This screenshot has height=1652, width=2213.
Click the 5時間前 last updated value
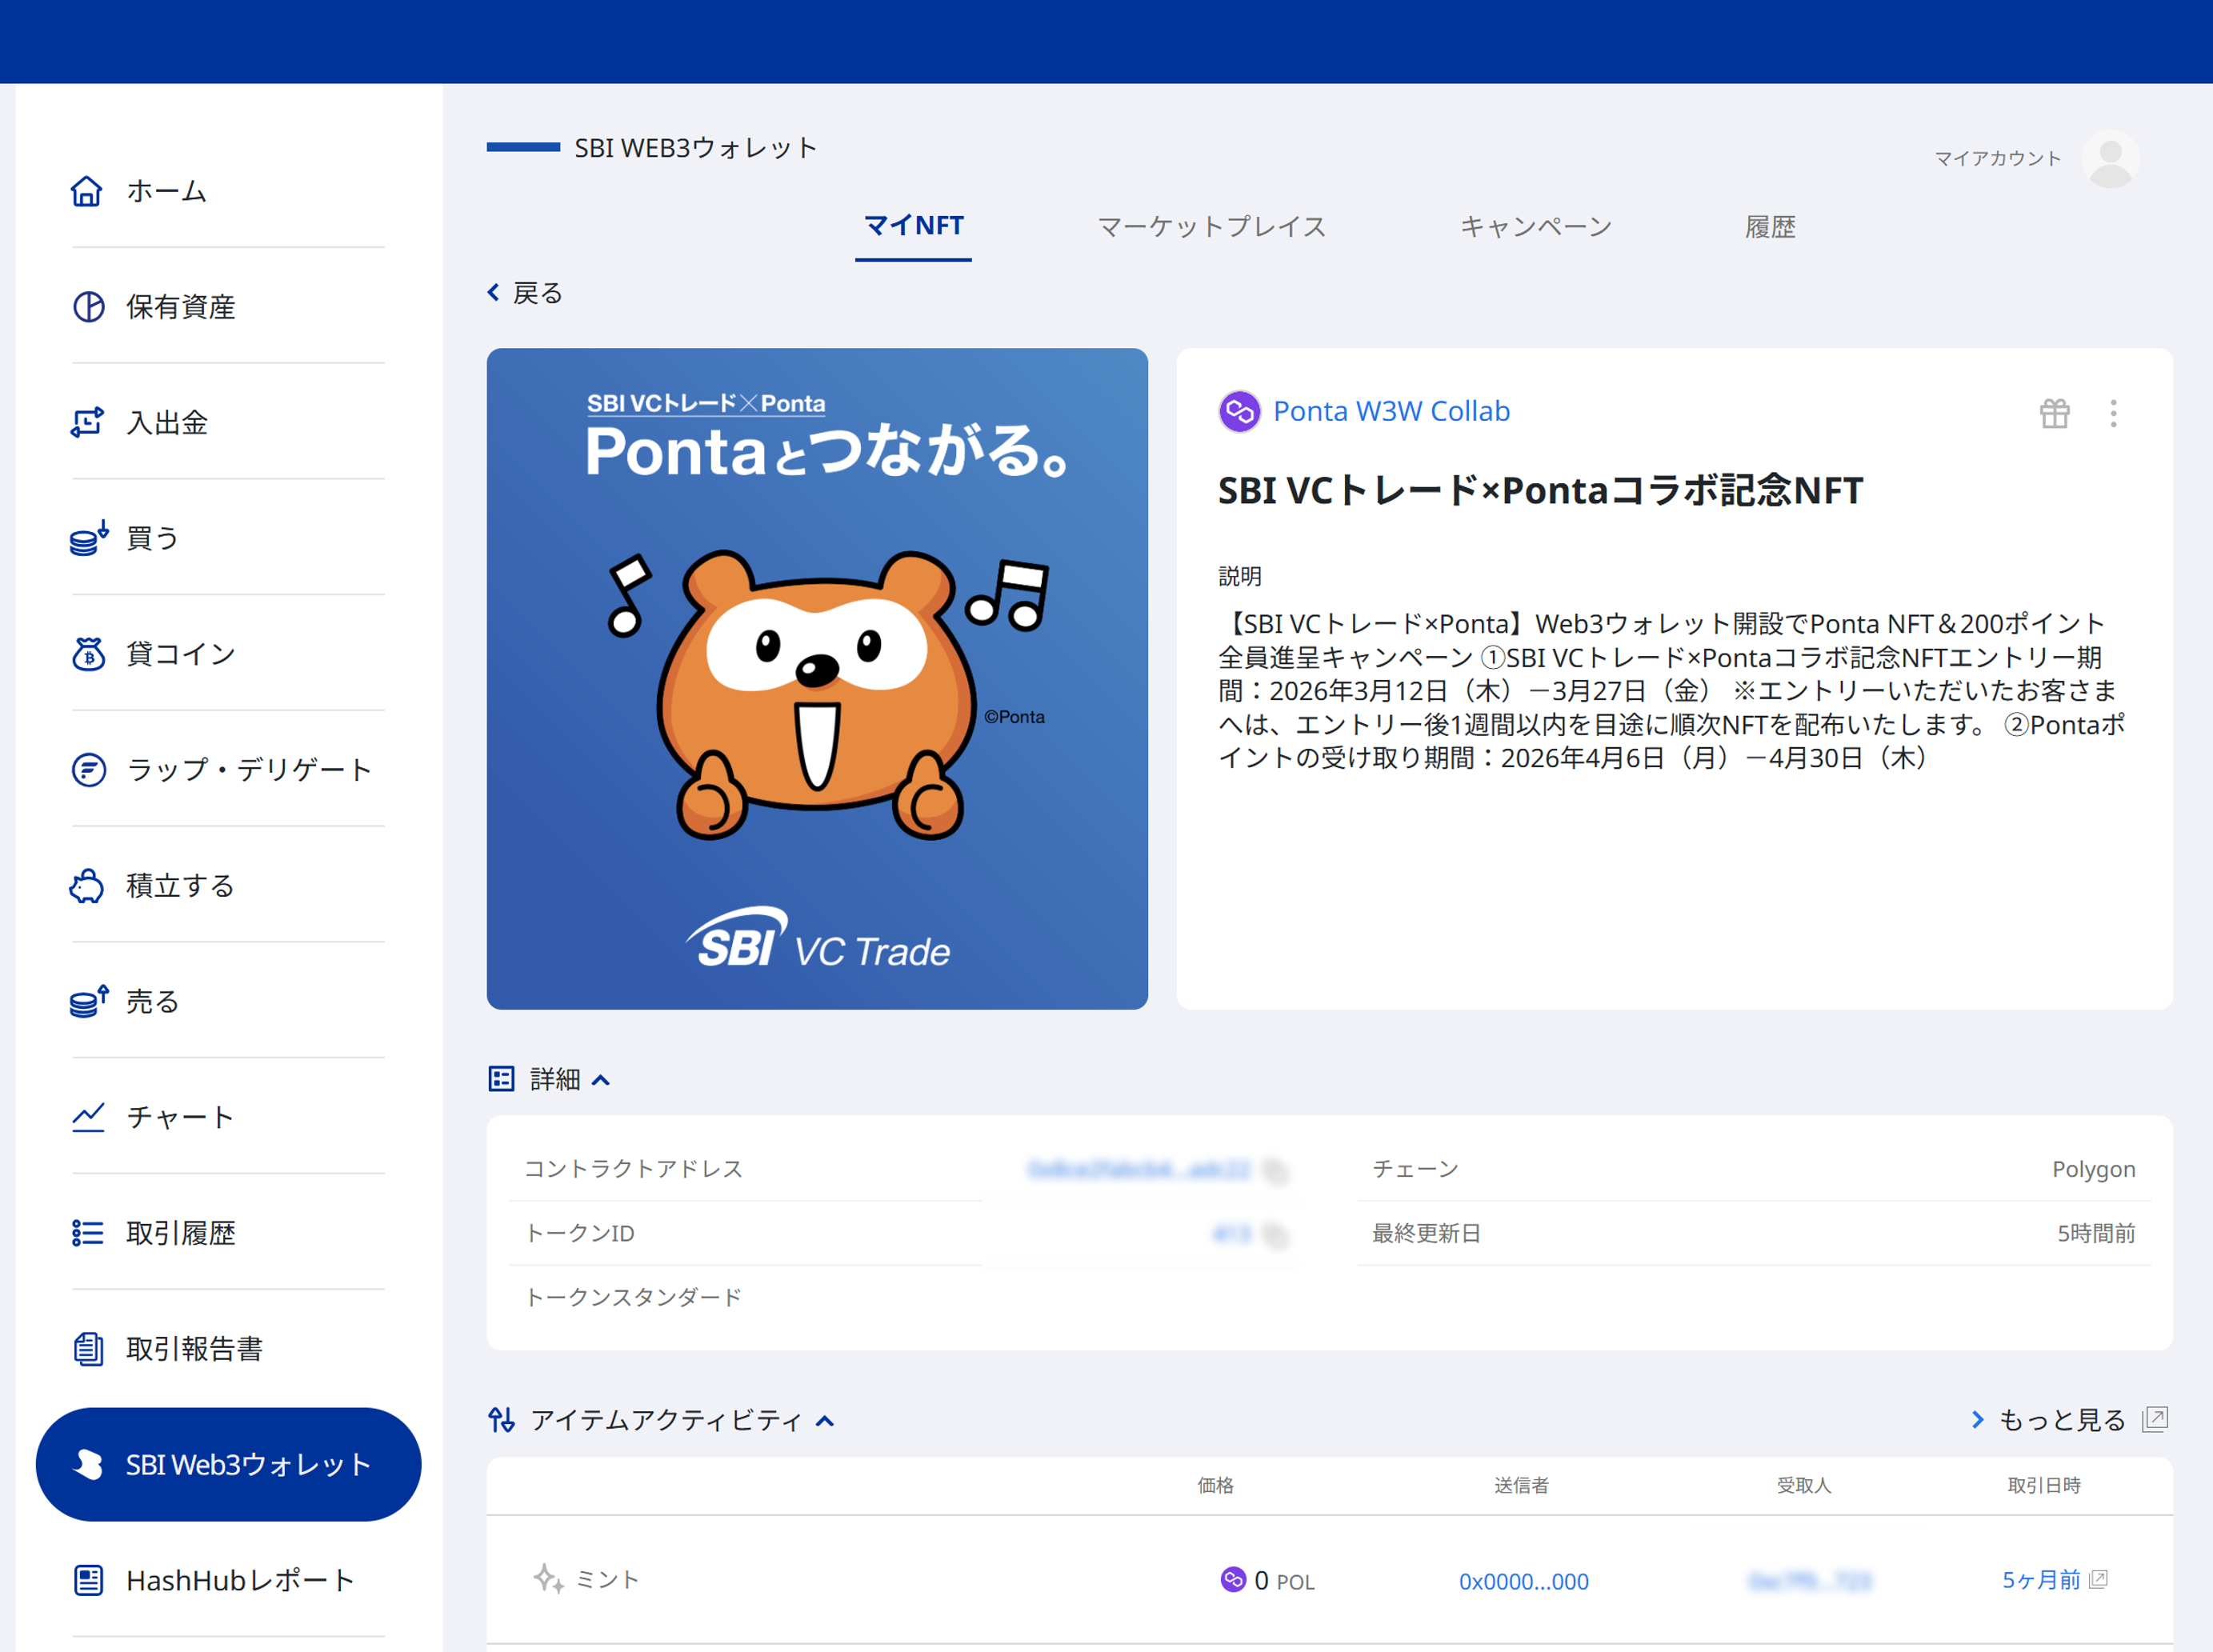pyautogui.click(x=2095, y=1233)
